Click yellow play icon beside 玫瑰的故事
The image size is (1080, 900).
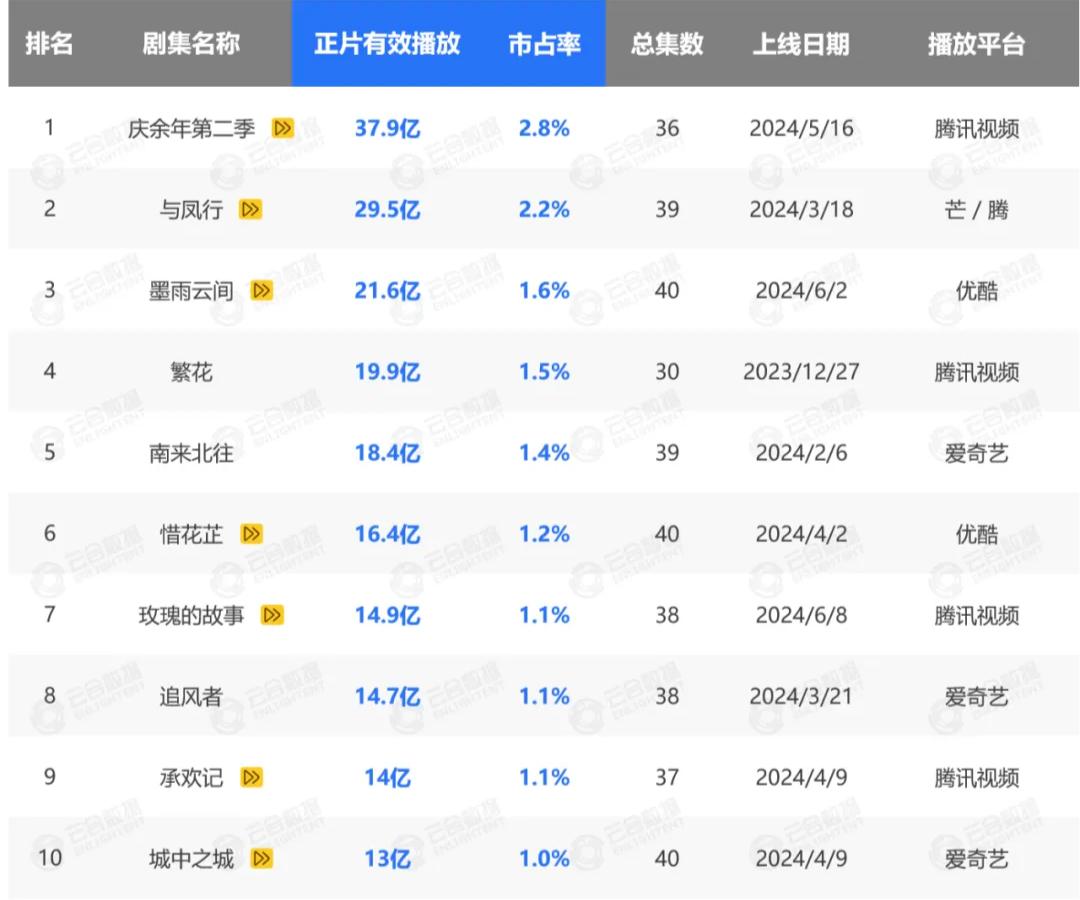272,615
